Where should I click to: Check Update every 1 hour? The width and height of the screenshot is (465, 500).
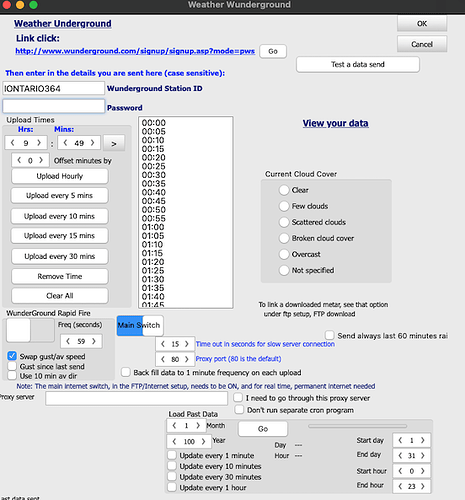tap(172, 487)
